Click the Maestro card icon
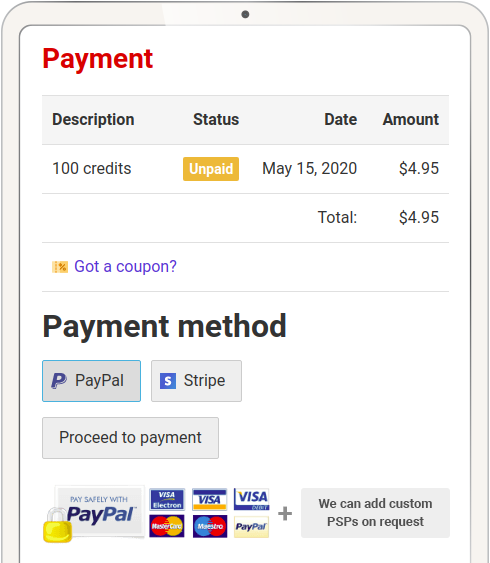Screen dimensions: 490x563 pos(210,526)
